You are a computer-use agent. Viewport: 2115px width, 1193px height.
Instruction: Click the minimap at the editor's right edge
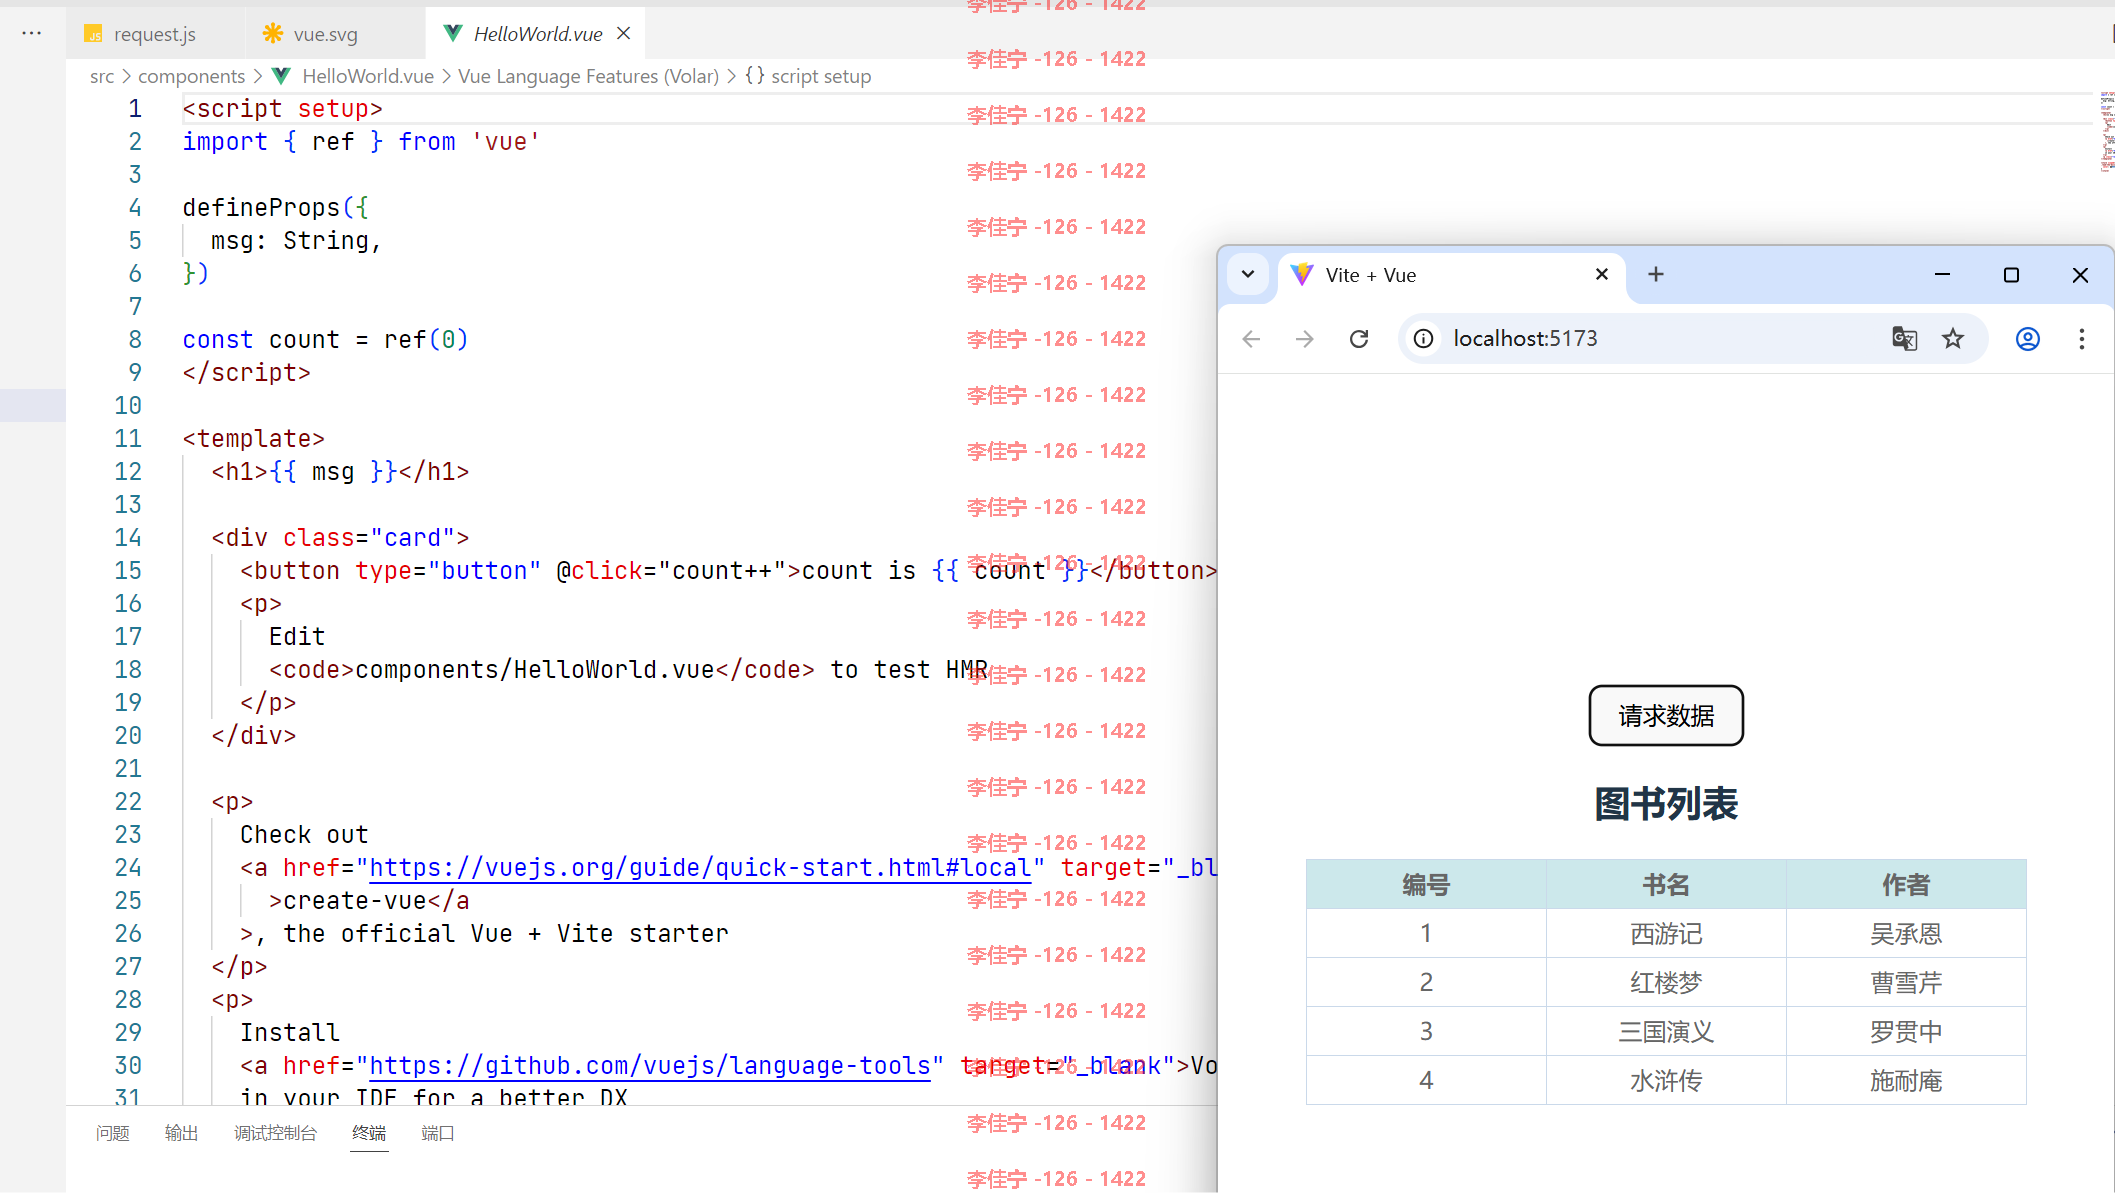tap(2106, 132)
